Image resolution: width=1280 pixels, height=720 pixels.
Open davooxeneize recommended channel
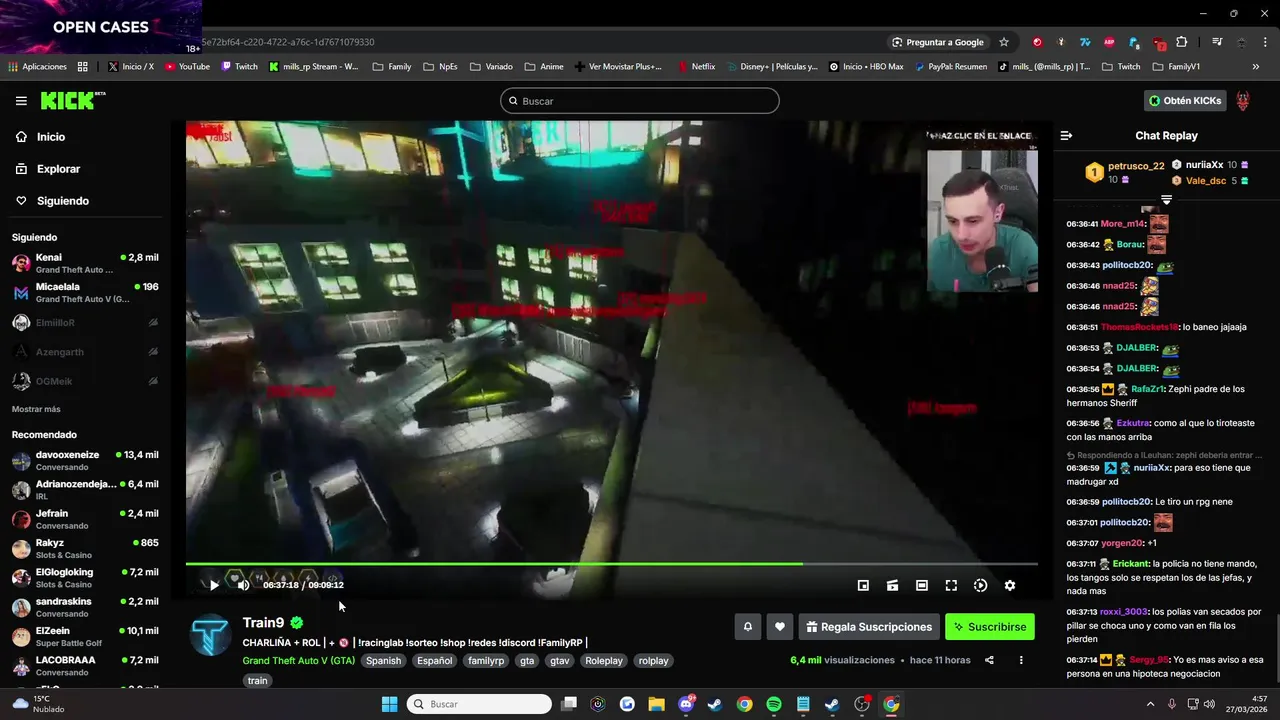(x=85, y=460)
